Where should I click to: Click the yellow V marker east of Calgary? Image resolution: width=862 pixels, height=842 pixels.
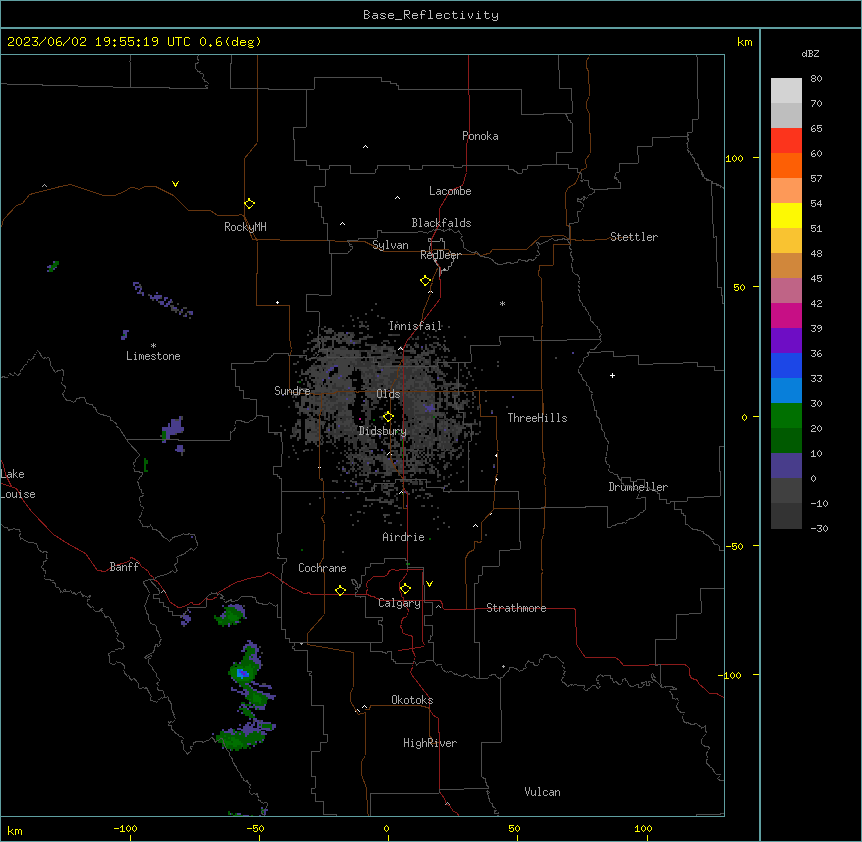click(x=429, y=584)
